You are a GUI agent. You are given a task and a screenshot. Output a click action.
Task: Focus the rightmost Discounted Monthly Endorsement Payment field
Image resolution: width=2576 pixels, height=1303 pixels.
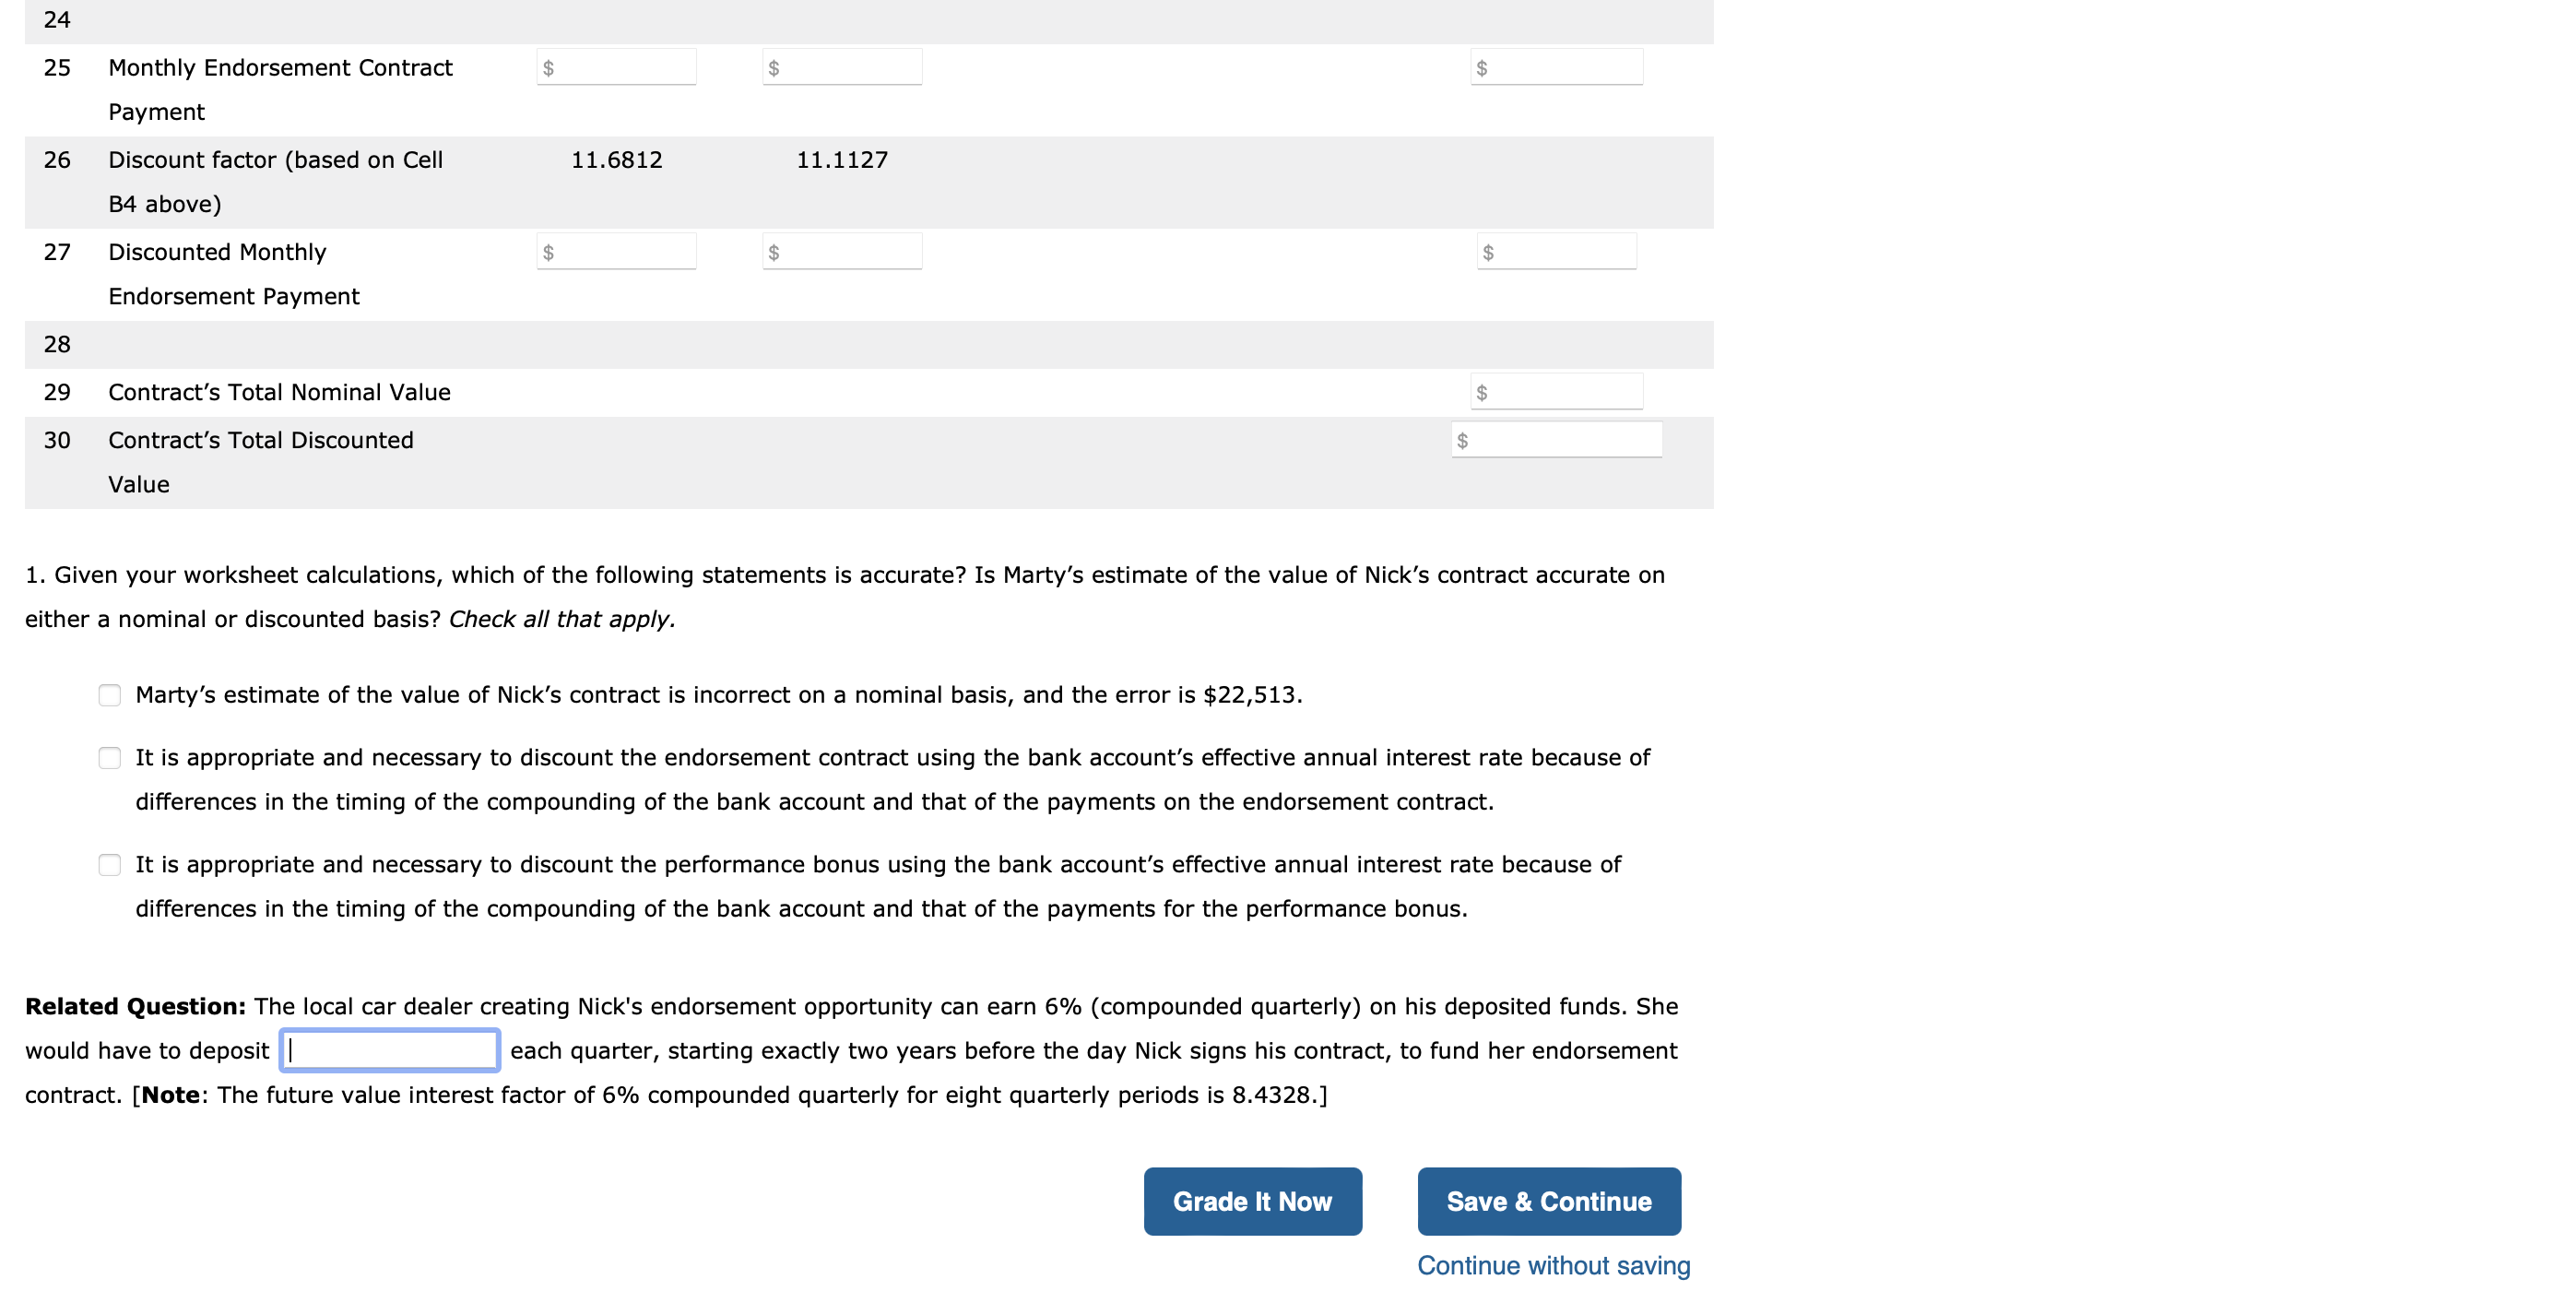pyautogui.click(x=1556, y=250)
